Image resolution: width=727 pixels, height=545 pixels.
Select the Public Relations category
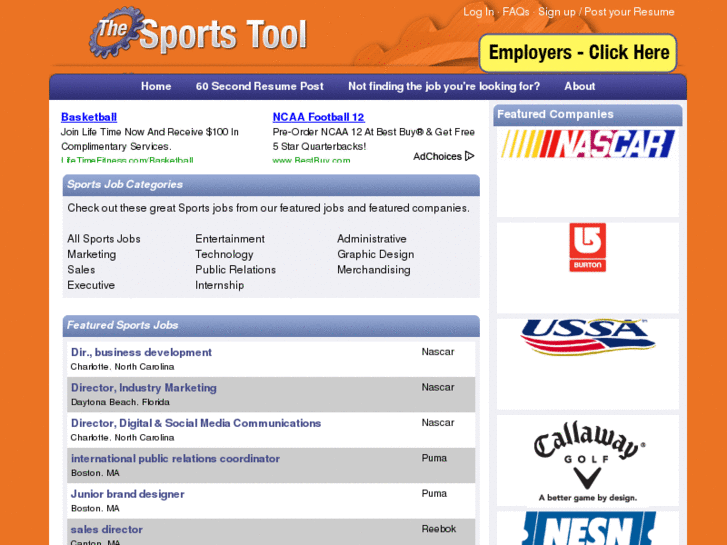click(x=236, y=269)
